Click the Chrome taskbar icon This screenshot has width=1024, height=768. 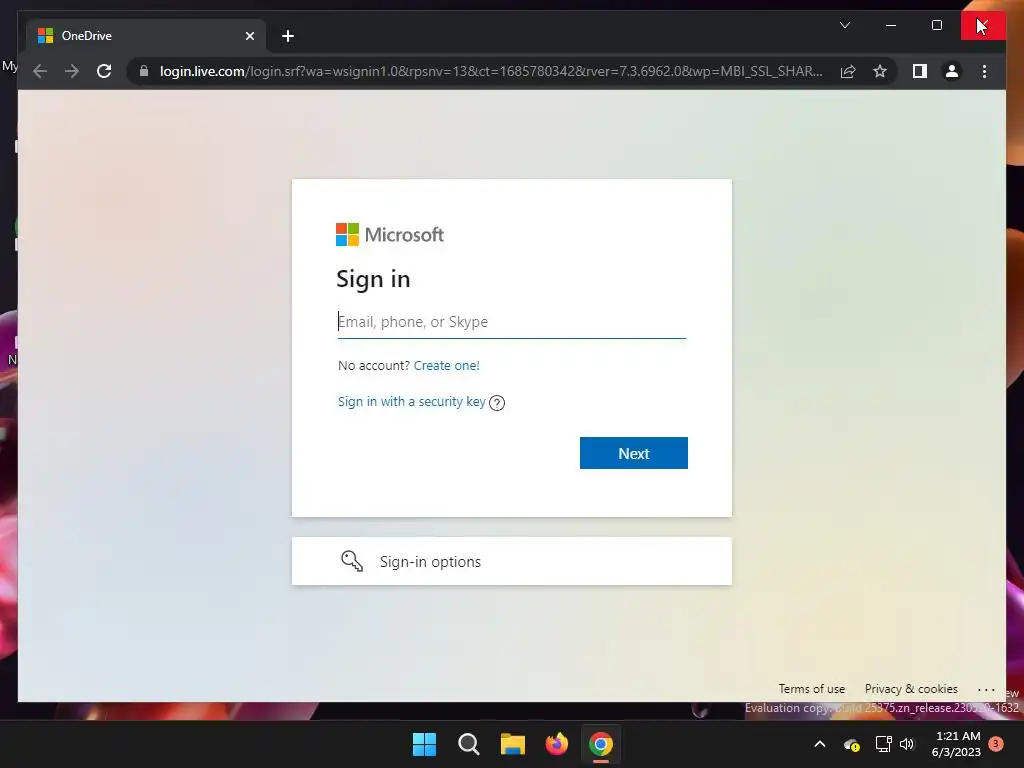pos(601,744)
